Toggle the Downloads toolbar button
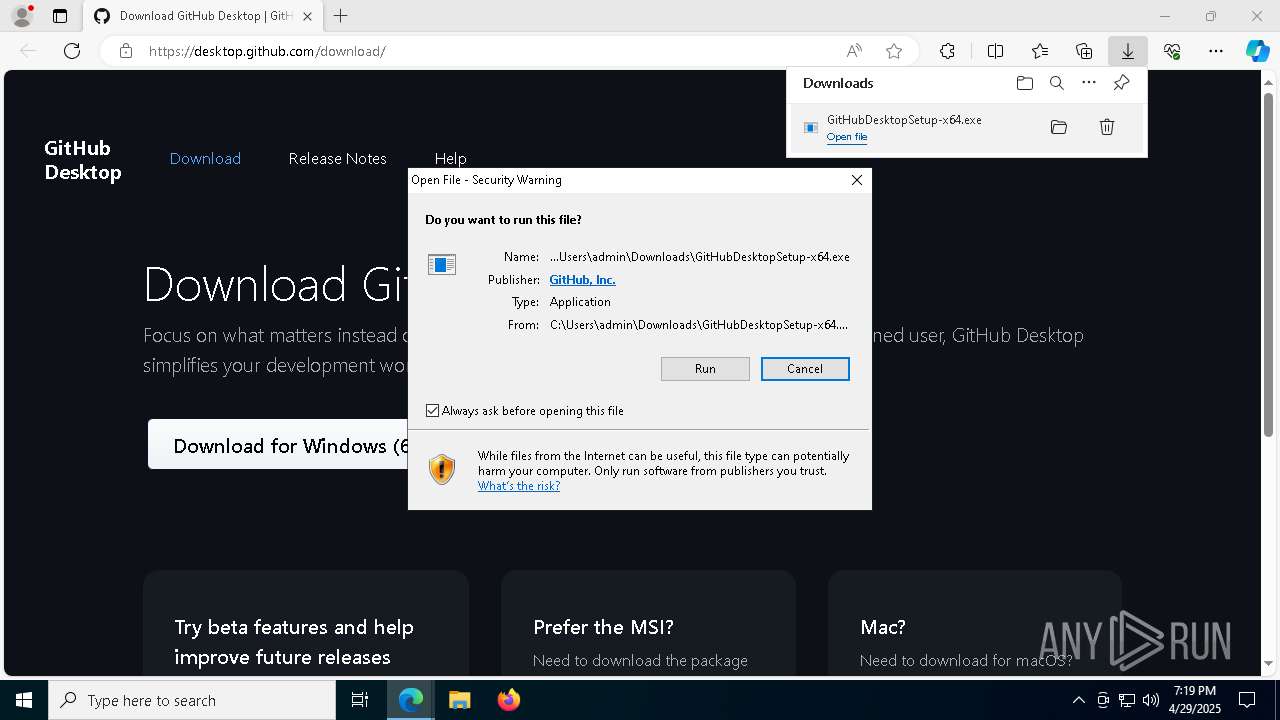The height and width of the screenshot is (720, 1280). point(1127,51)
